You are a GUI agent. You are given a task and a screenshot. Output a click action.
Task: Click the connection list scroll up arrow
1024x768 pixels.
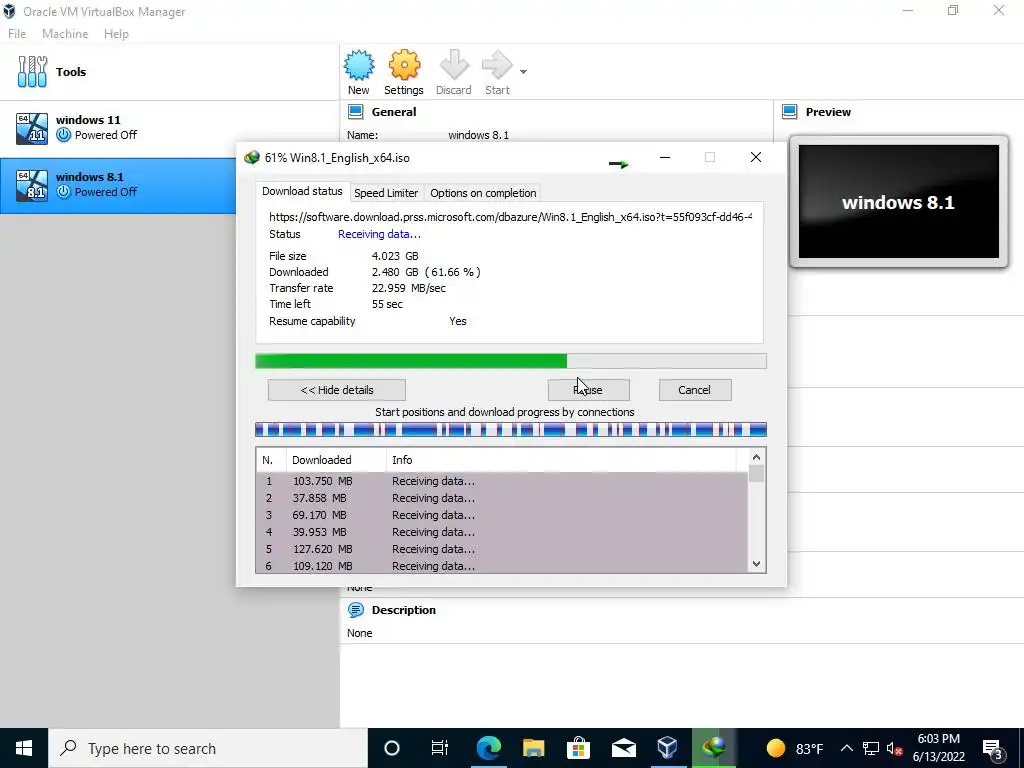click(x=756, y=457)
